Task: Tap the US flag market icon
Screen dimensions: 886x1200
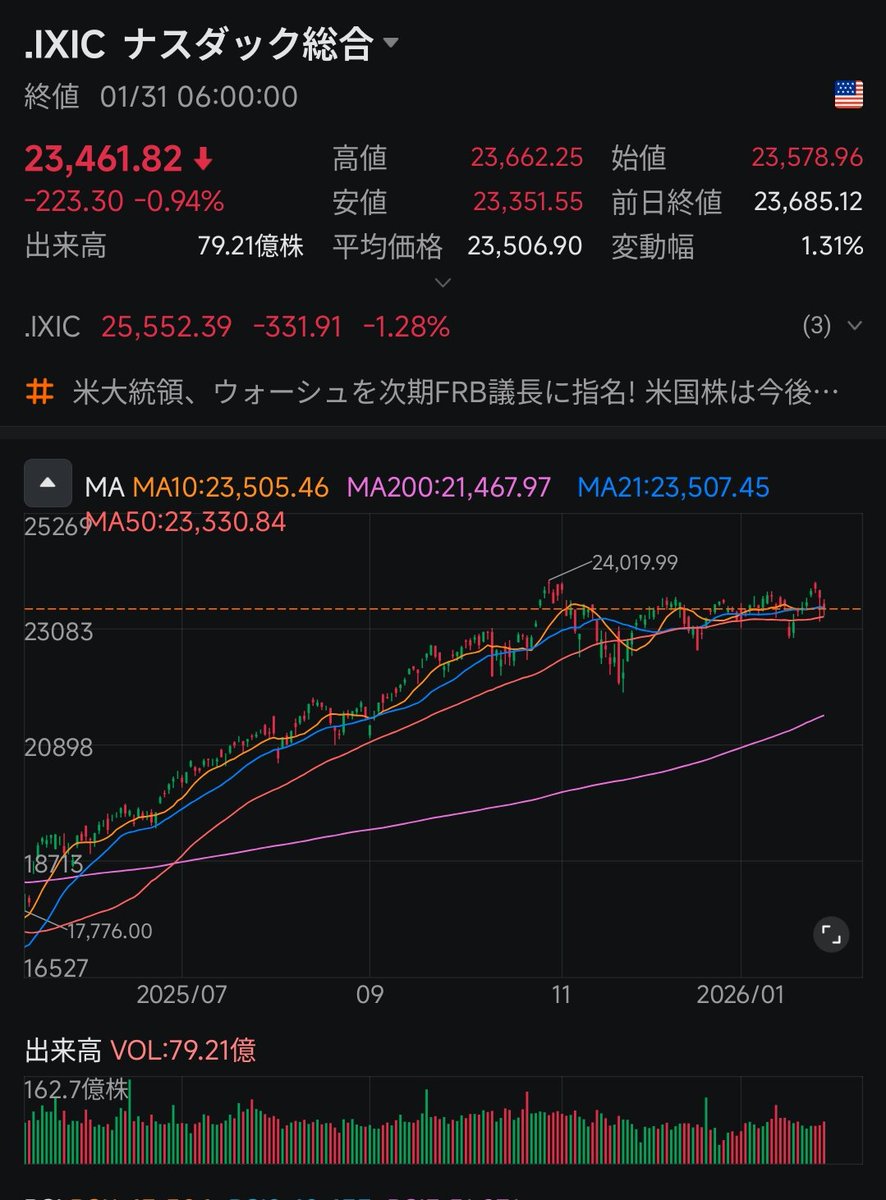Action: (848, 95)
